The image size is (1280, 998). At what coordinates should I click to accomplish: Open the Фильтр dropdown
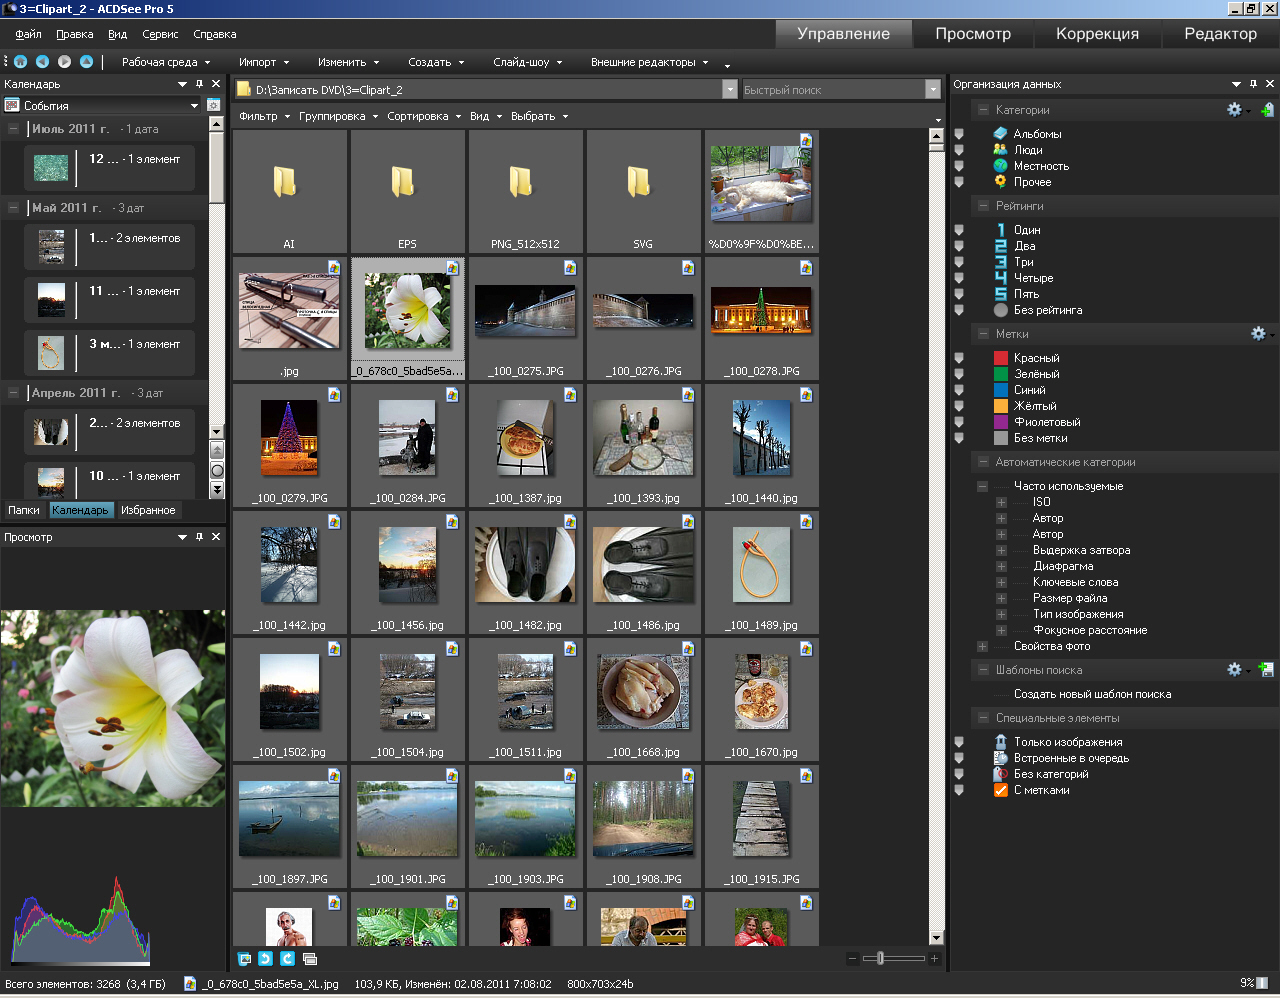click(x=264, y=116)
